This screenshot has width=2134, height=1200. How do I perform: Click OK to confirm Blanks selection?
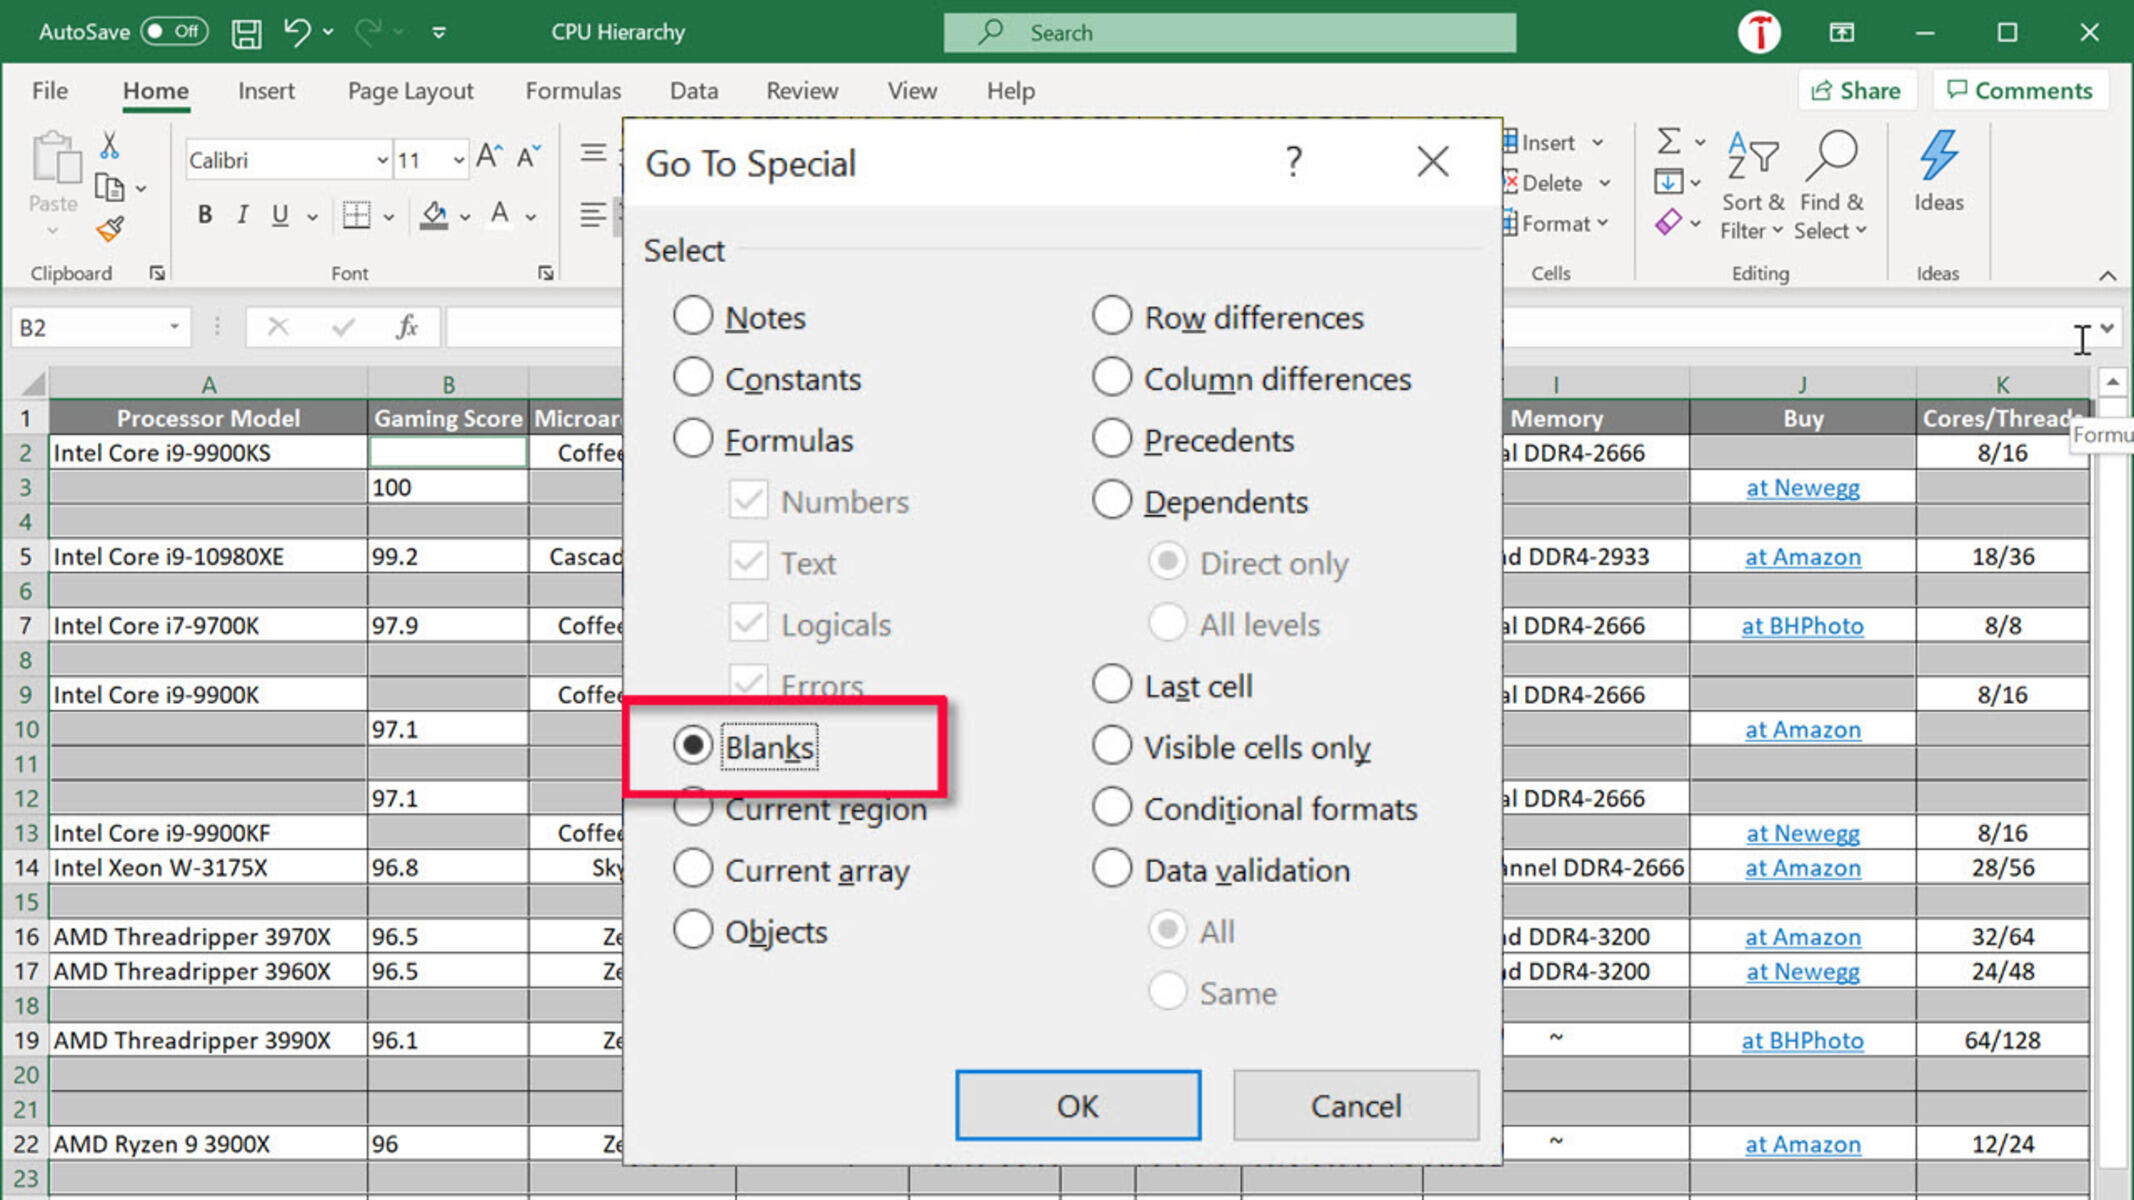pos(1076,1105)
